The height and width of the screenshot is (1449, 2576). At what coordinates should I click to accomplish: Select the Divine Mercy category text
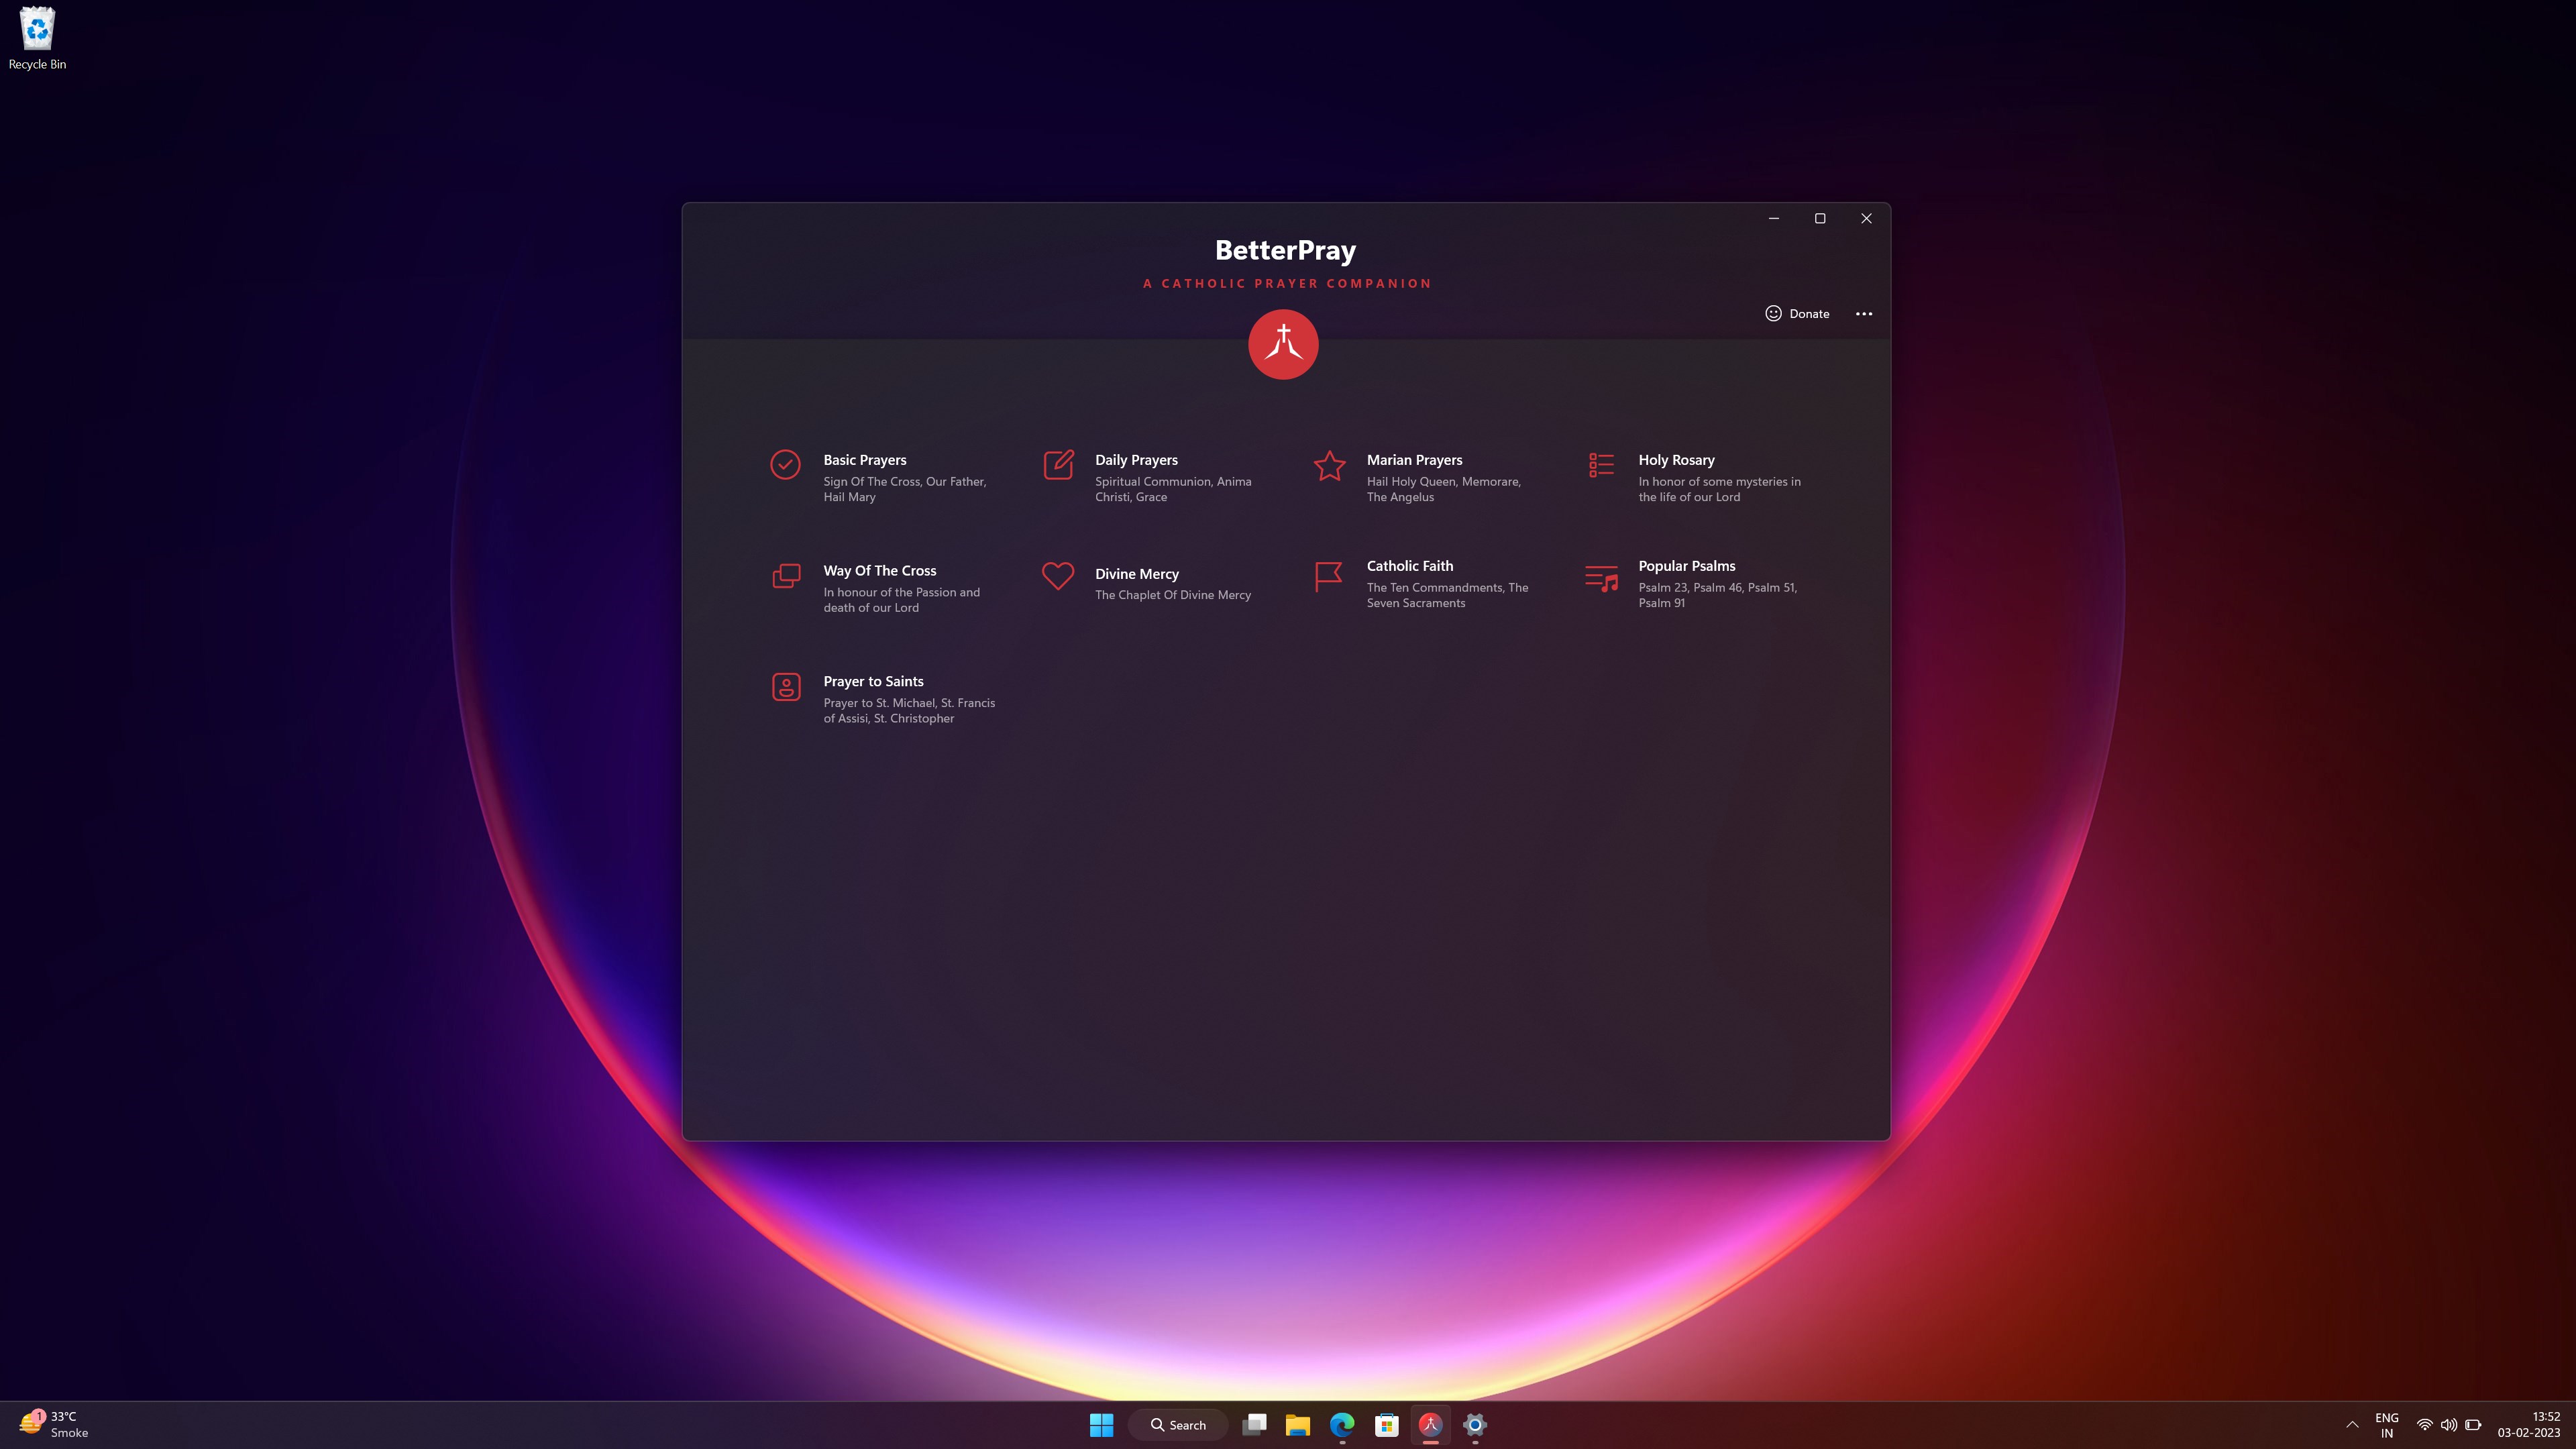(1136, 573)
